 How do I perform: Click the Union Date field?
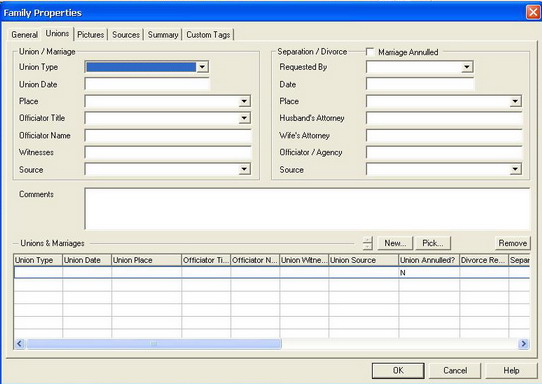pos(147,84)
